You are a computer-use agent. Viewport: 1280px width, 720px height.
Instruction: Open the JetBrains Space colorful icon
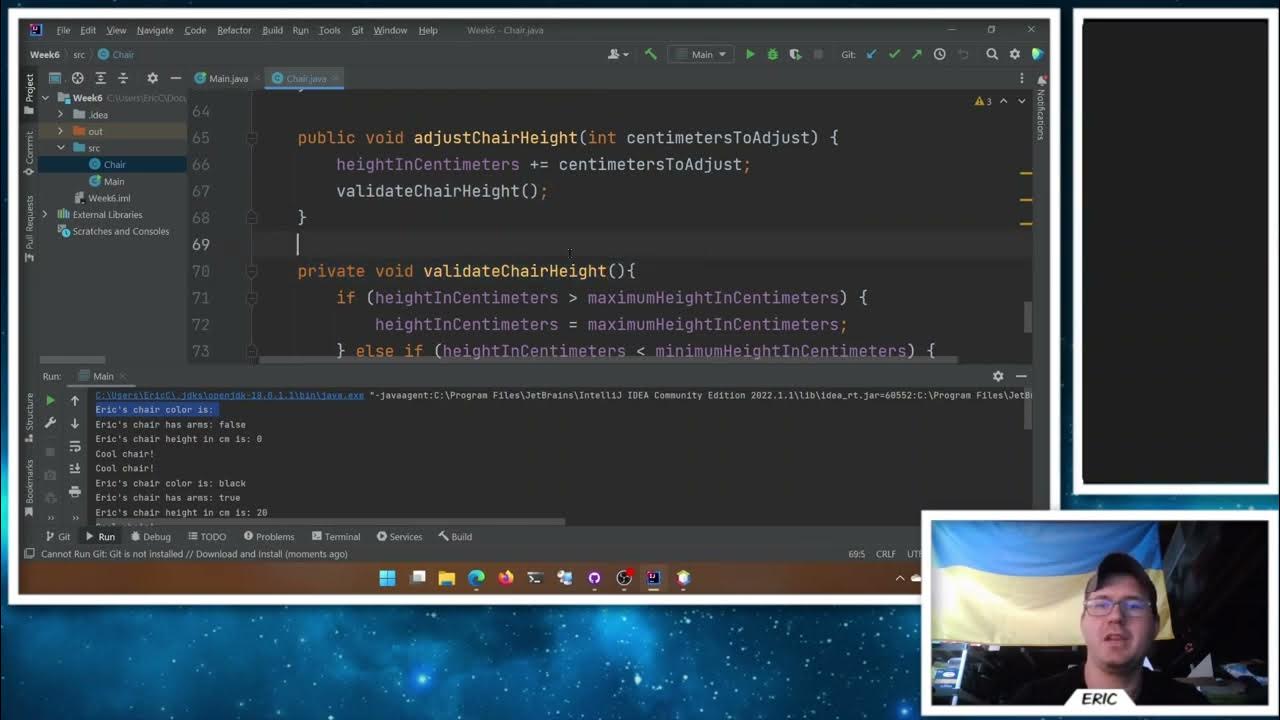click(1038, 54)
